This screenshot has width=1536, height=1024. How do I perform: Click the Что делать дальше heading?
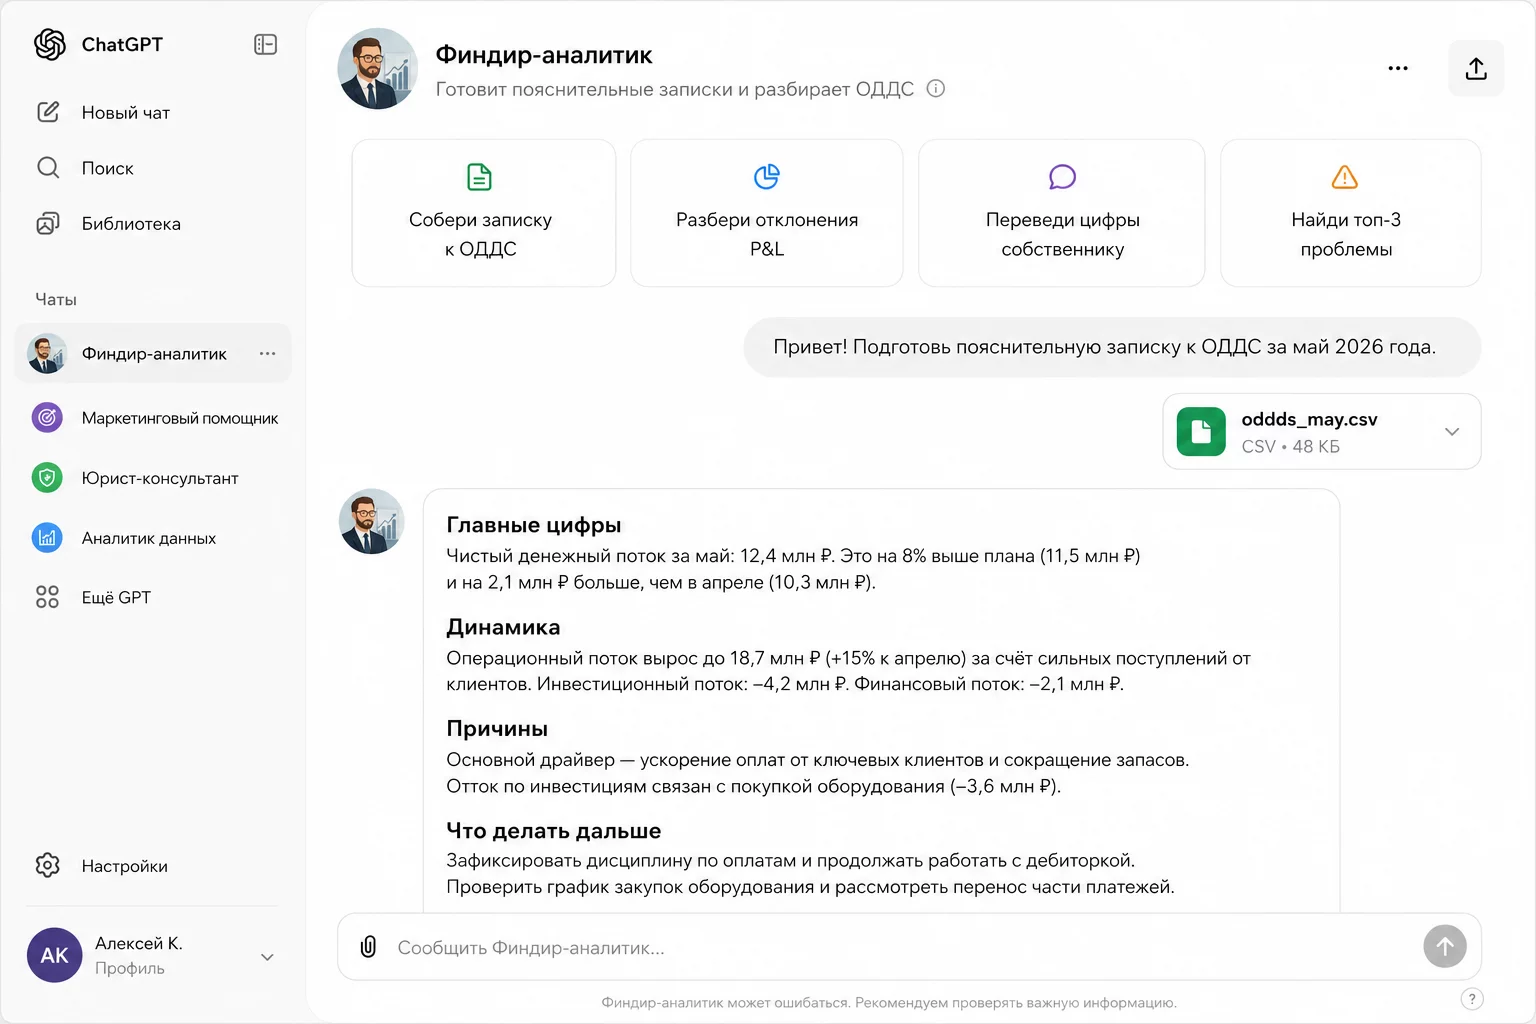(554, 831)
